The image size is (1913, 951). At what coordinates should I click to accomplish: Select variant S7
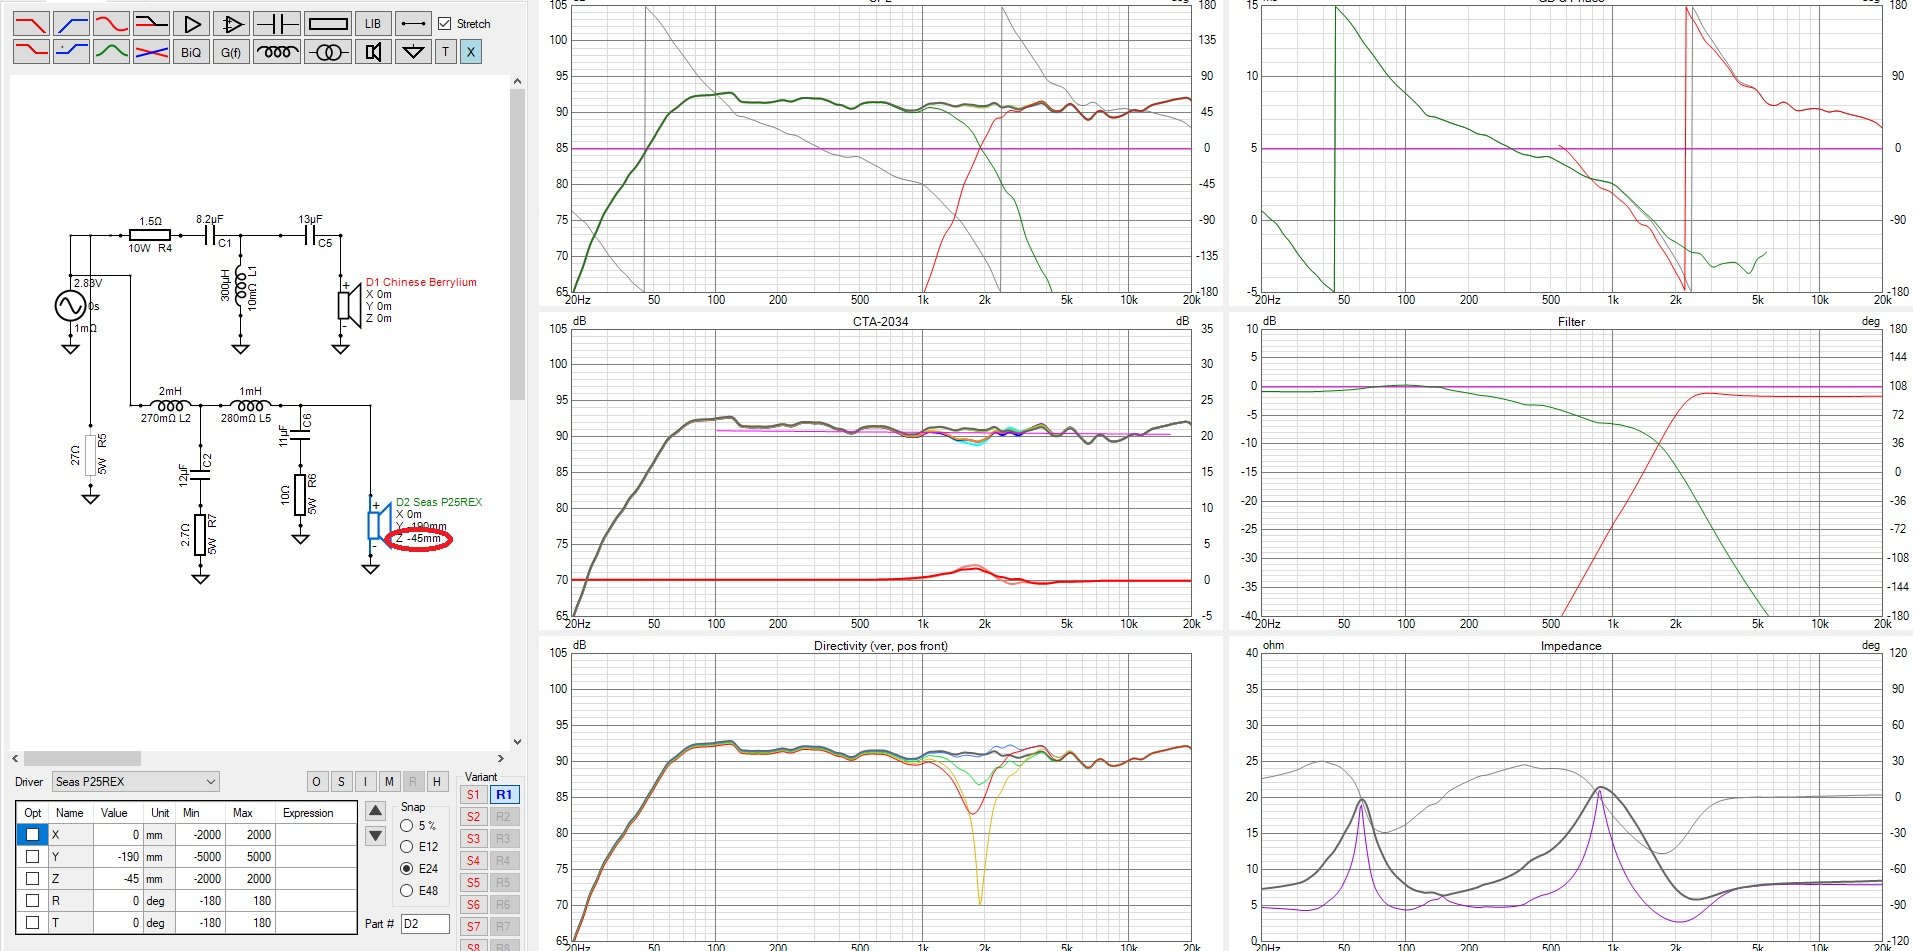coord(473,927)
